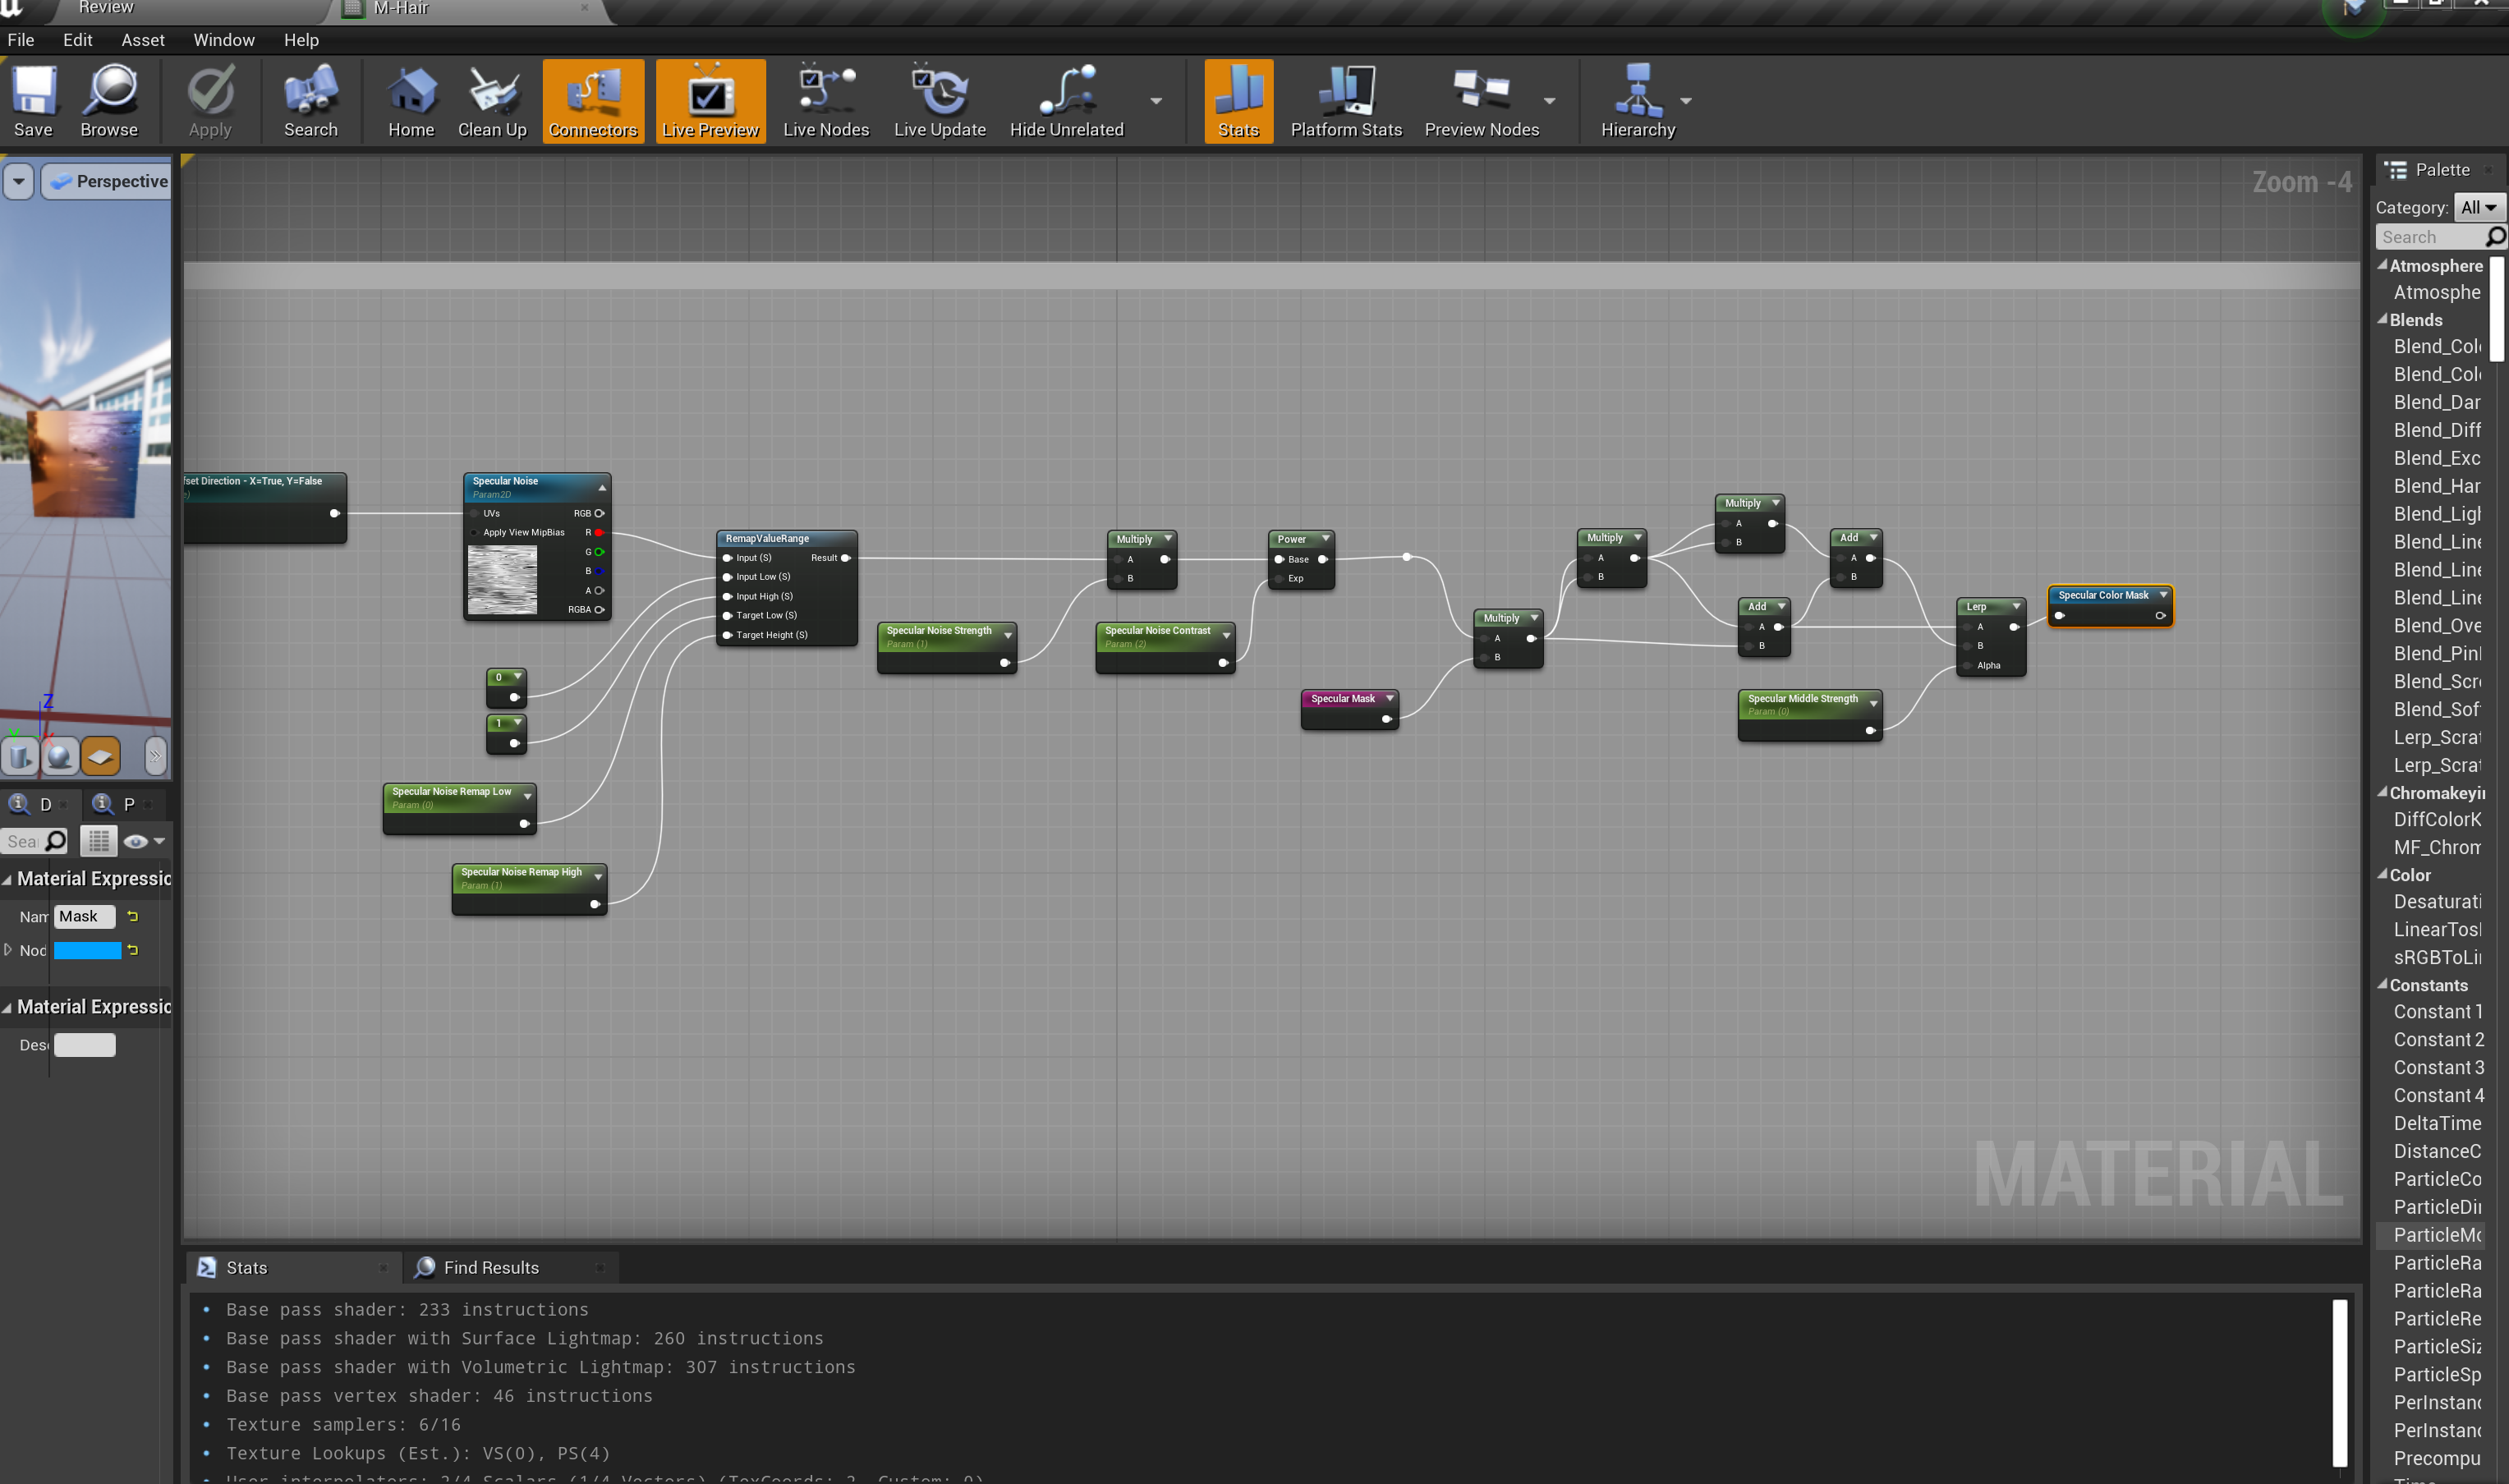This screenshot has width=2509, height=1484.
Task: Toggle Platform Stats
Action: pos(1346,101)
